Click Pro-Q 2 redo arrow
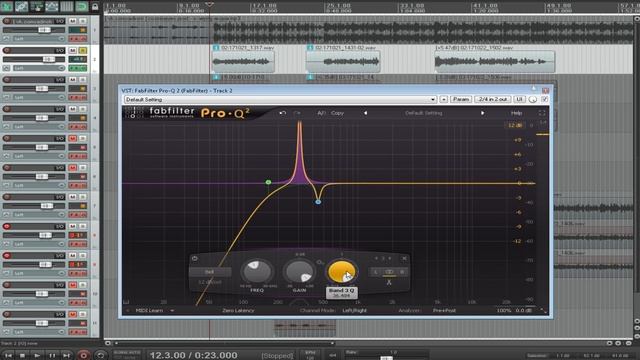This screenshot has height=360, width=640. click(x=297, y=113)
